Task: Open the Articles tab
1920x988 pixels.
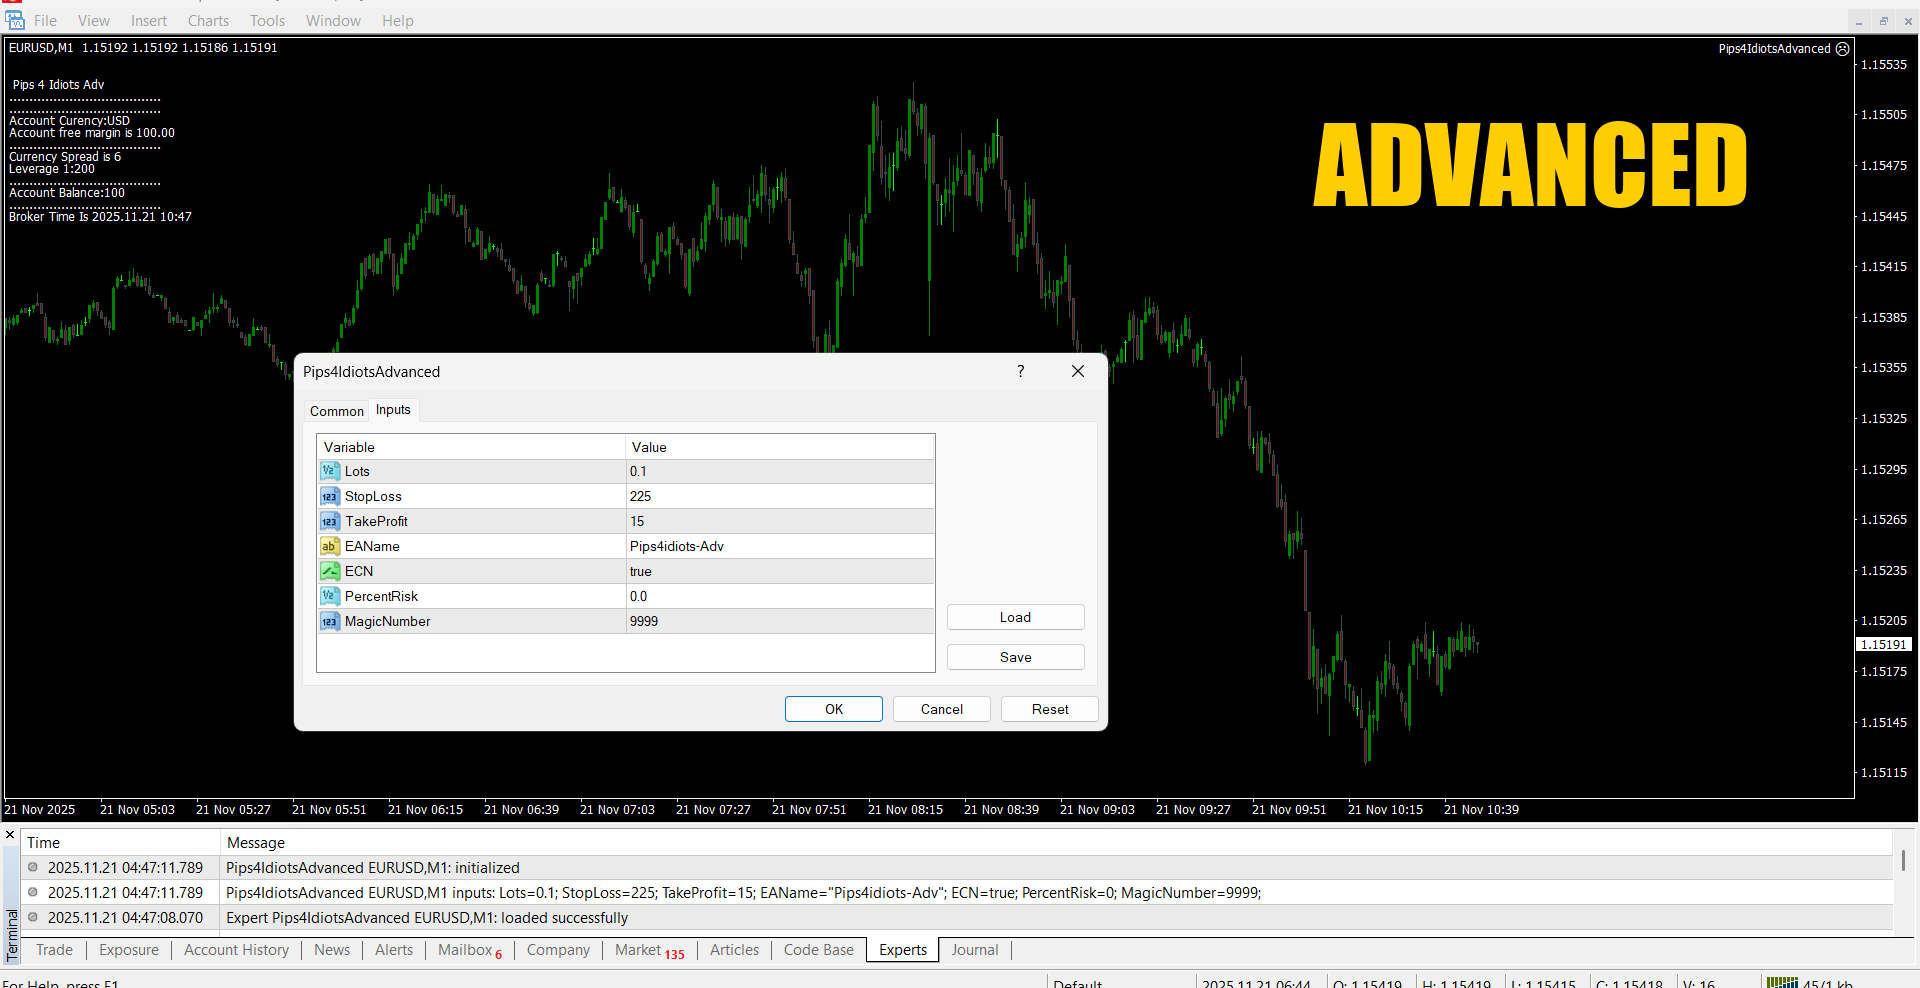Action: pos(734,950)
